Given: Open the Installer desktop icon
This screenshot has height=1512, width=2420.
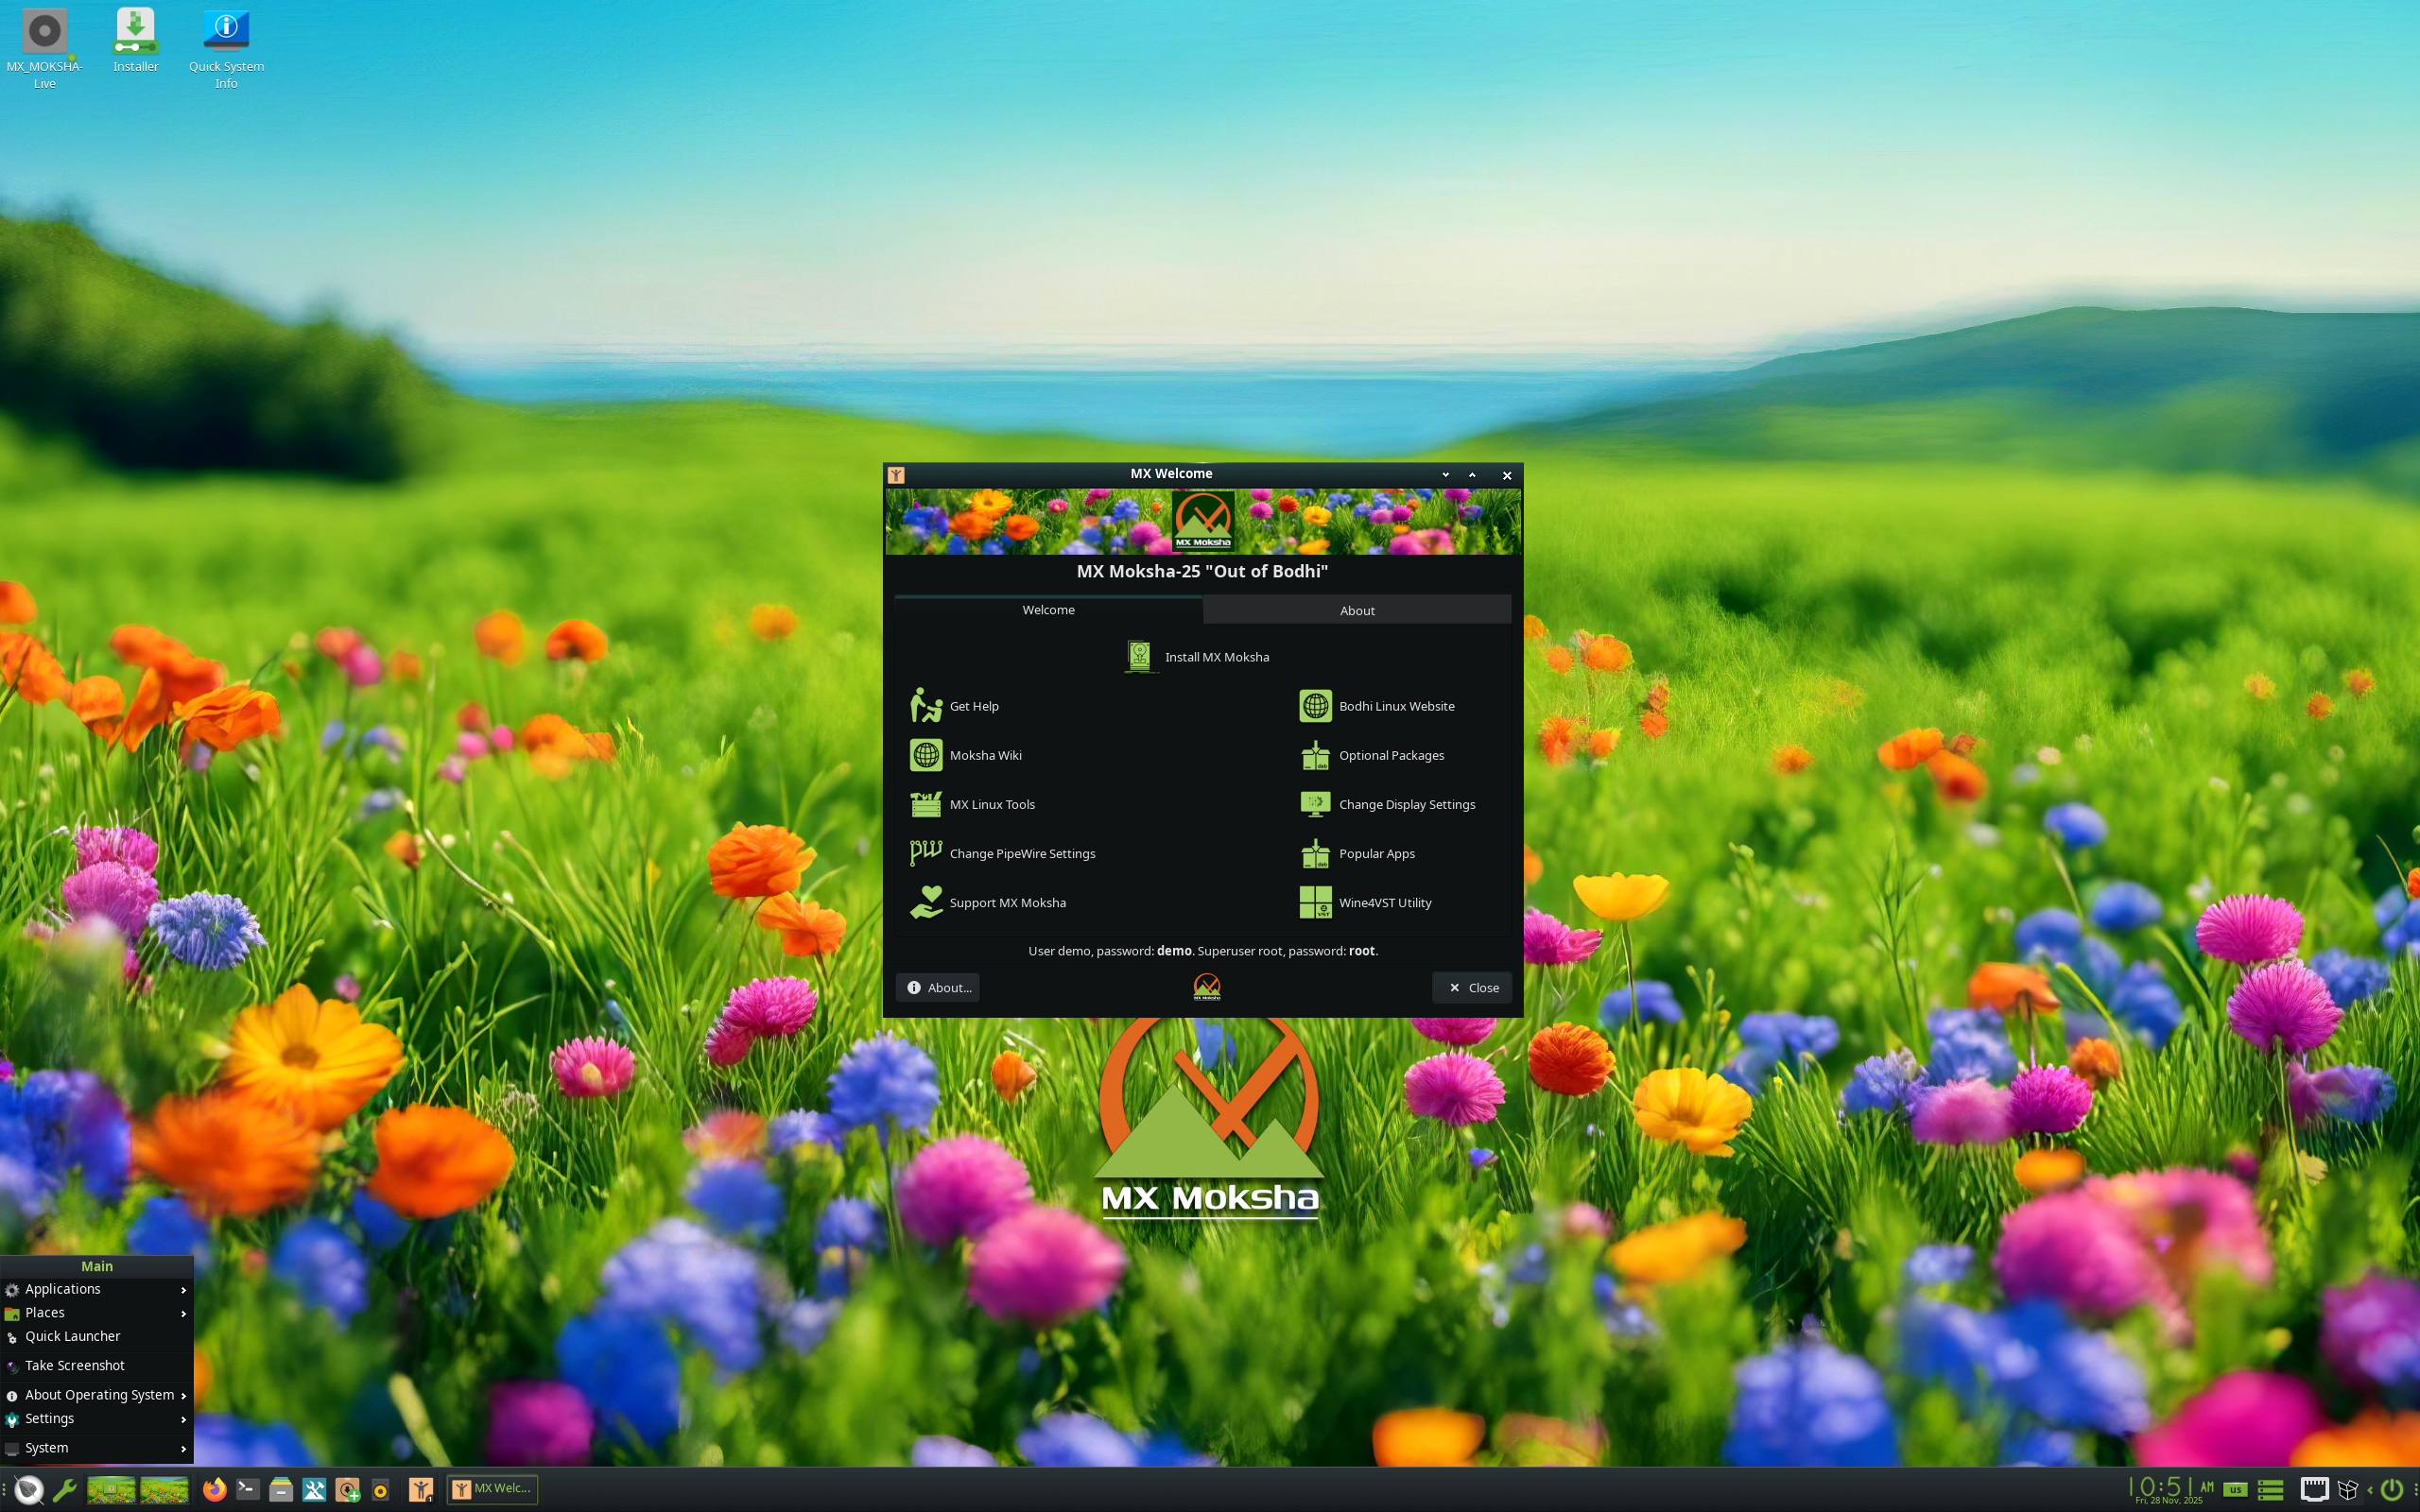Looking at the screenshot, I should tap(136, 40).
